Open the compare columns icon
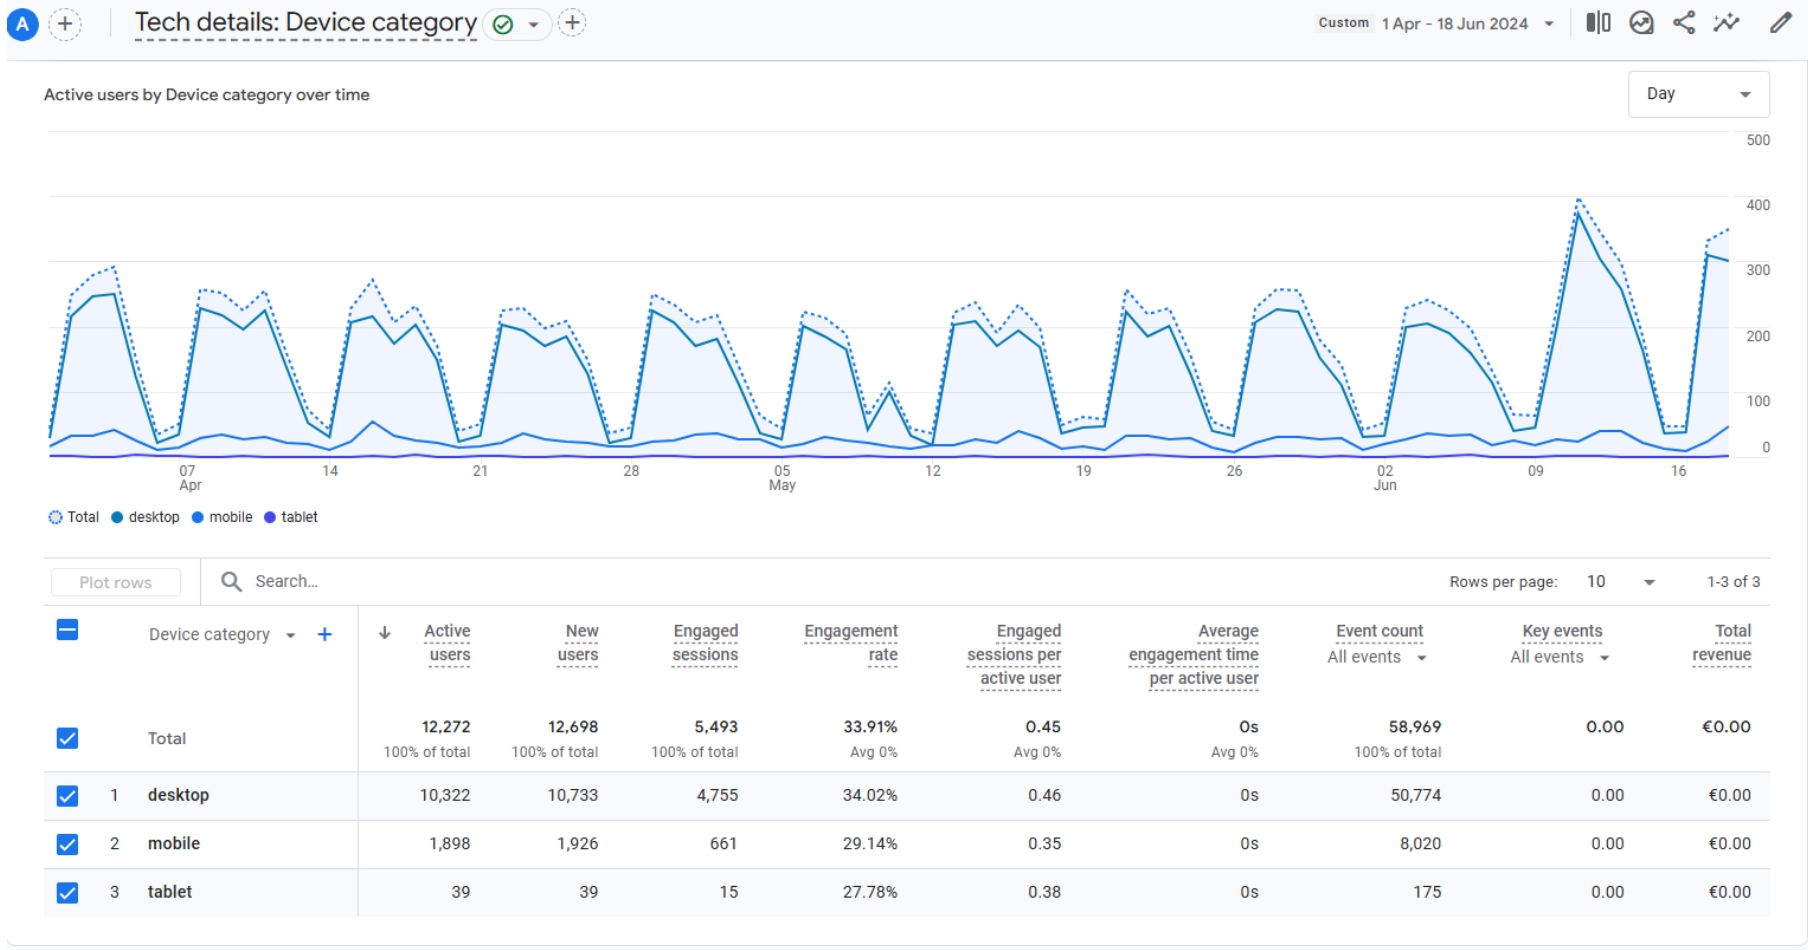 (x=1598, y=23)
